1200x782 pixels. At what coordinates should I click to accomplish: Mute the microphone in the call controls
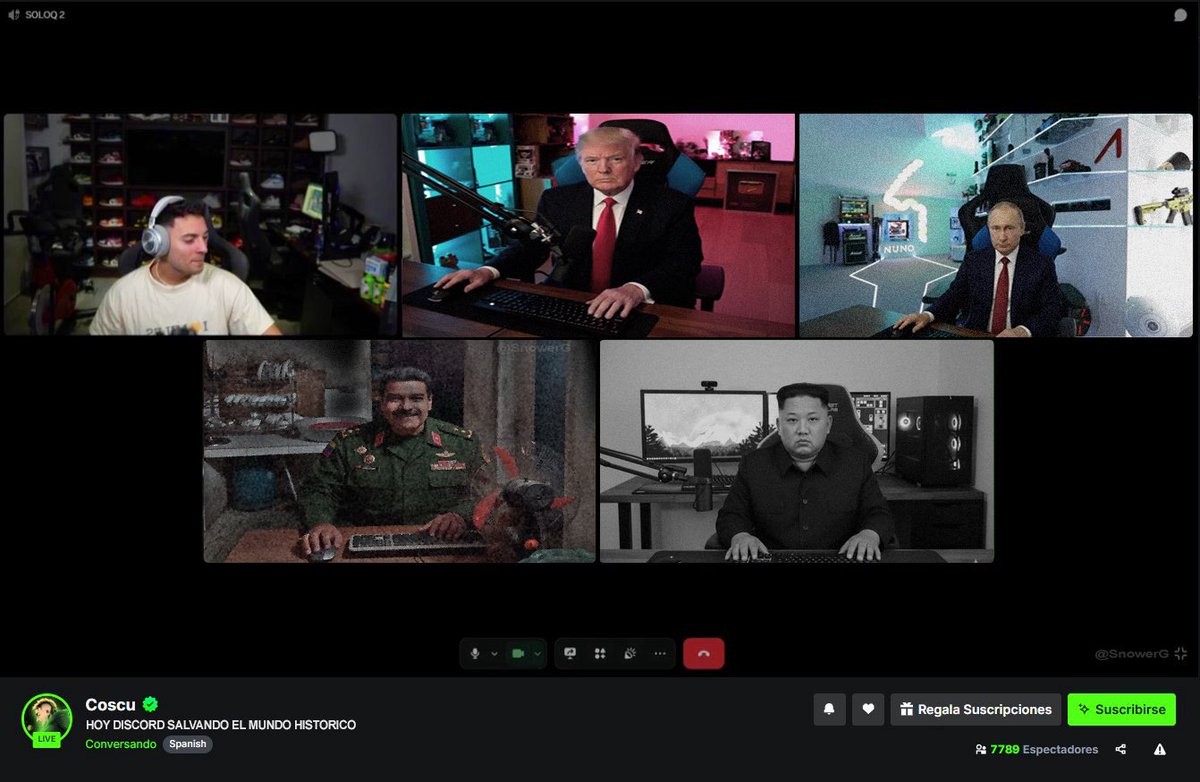coord(475,654)
